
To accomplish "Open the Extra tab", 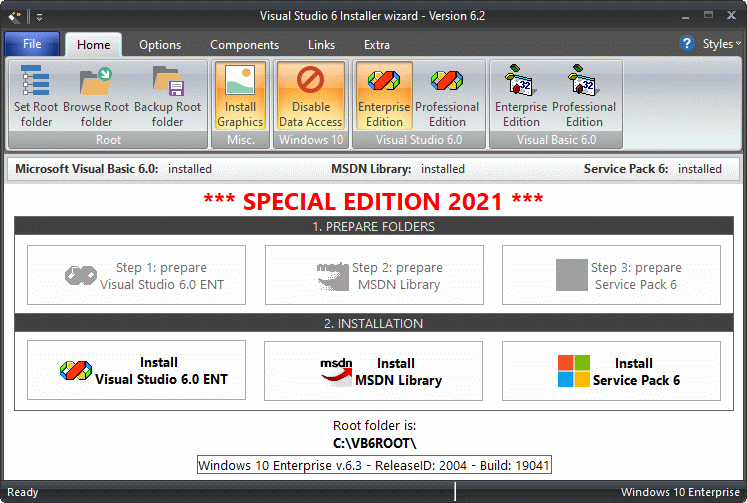I will point(376,45).
